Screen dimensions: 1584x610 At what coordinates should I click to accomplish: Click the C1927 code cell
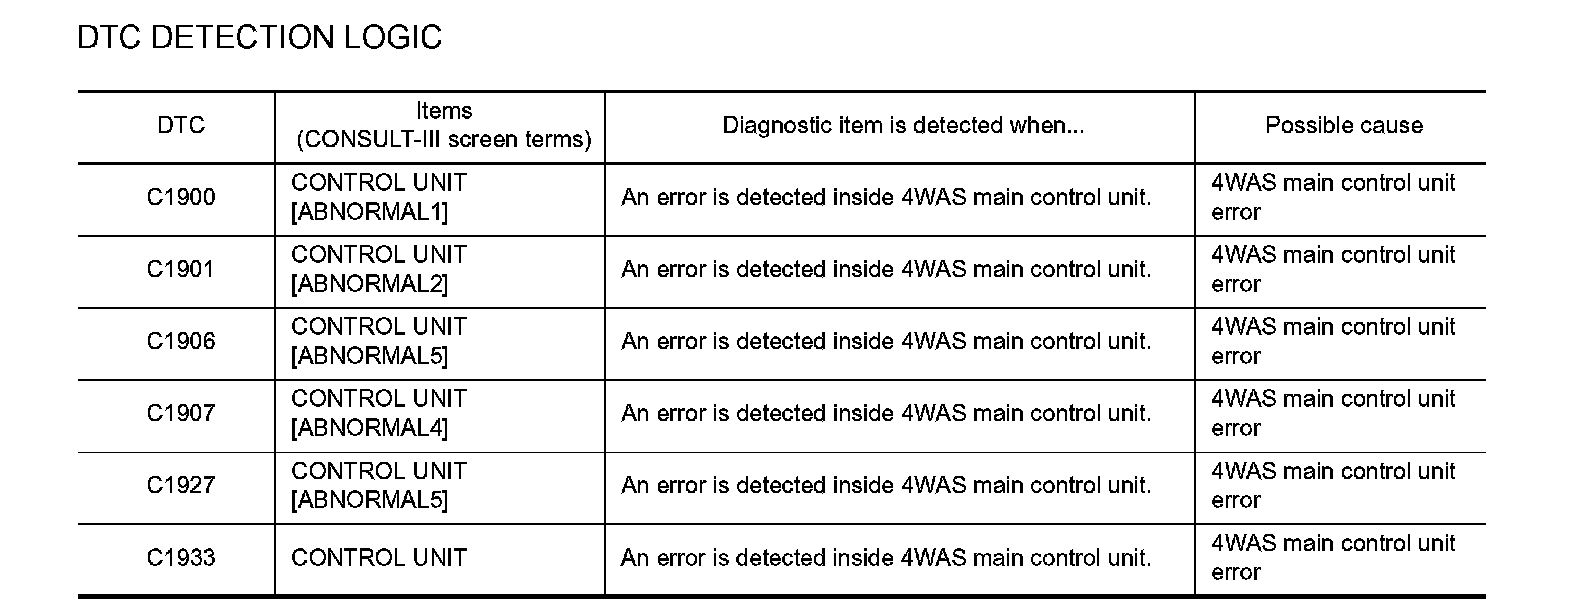click(181, 485)
